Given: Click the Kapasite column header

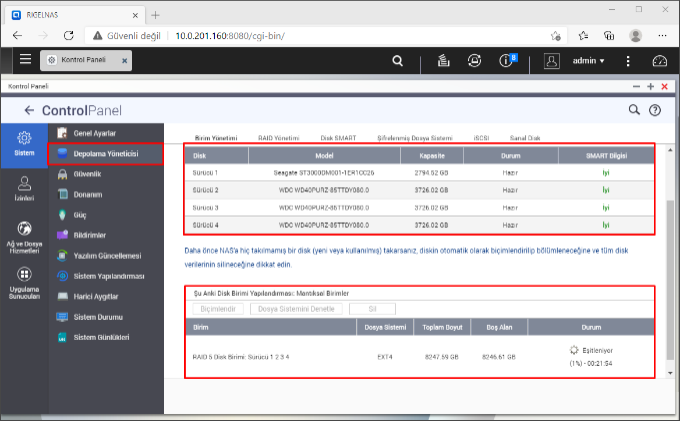Looking at the screenshot, I should [x=432, y=156].
